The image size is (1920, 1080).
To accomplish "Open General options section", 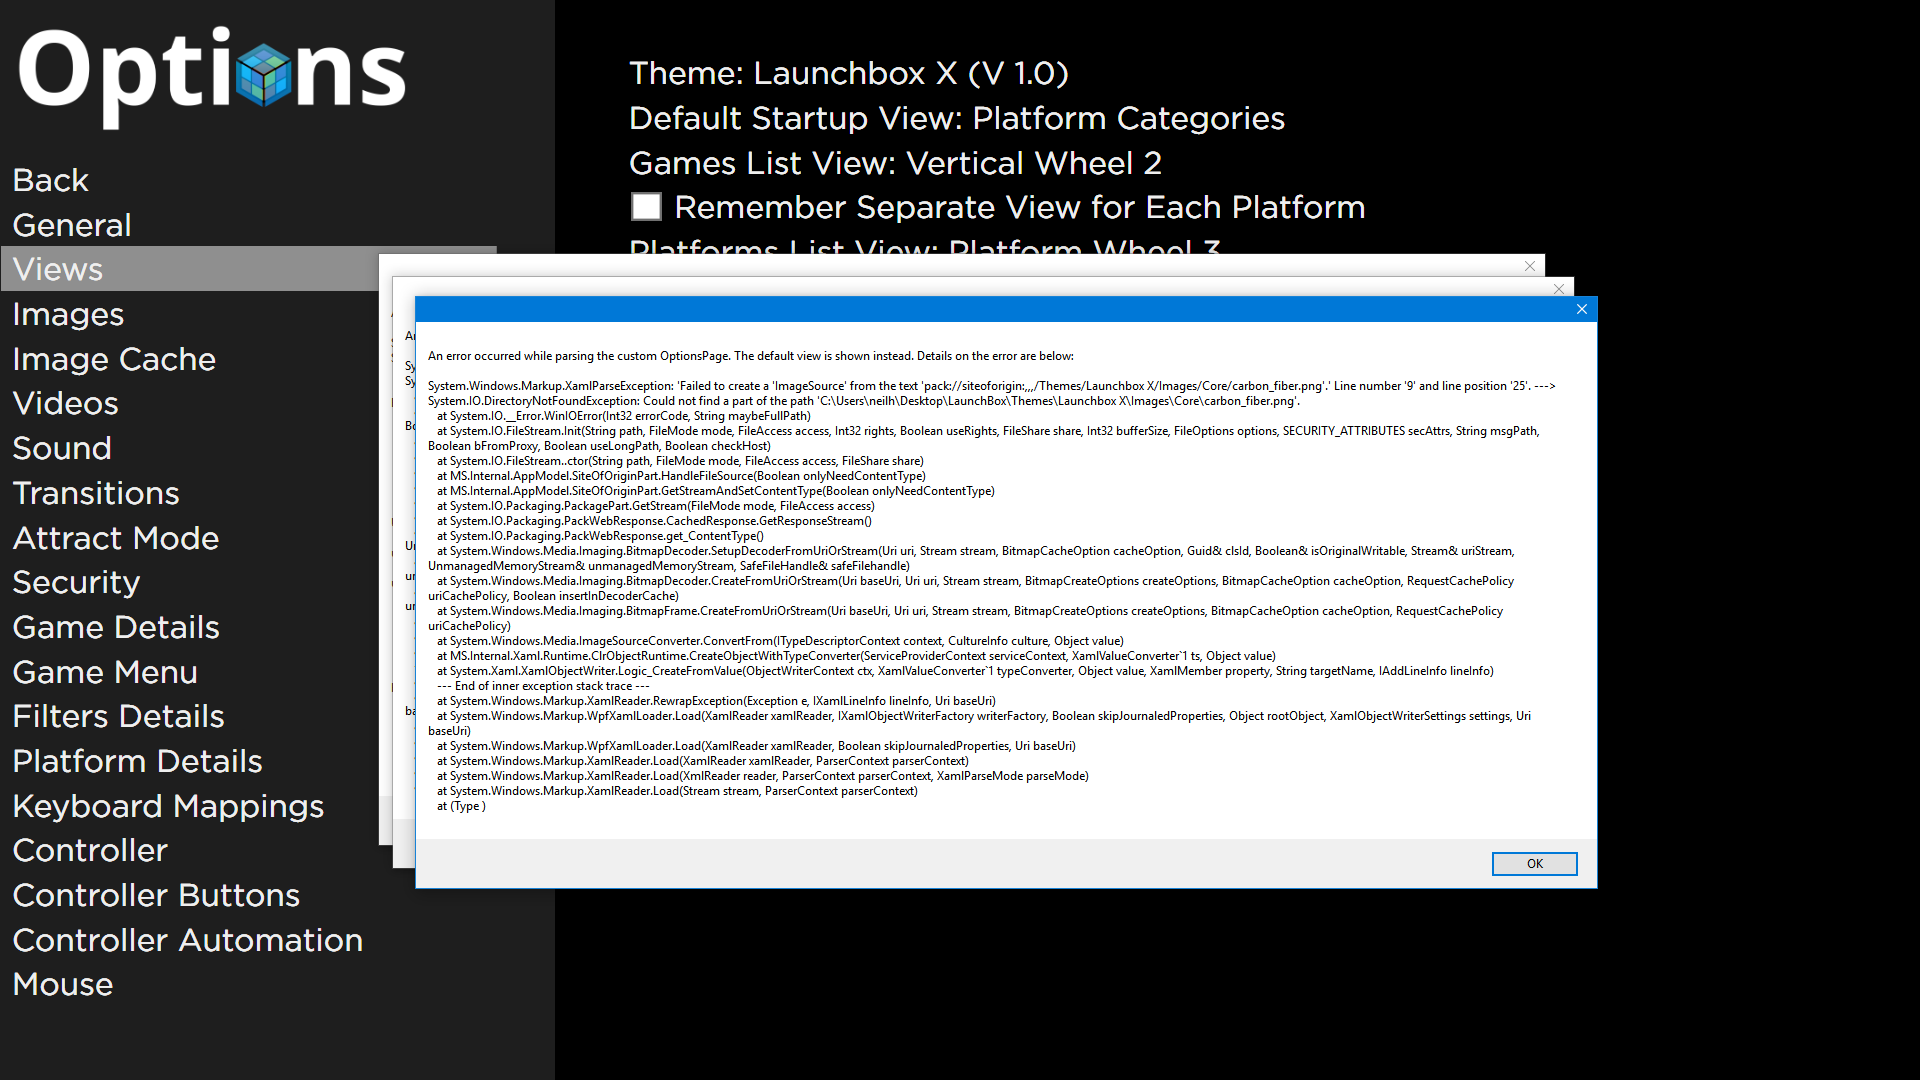I will click(72, 225).
